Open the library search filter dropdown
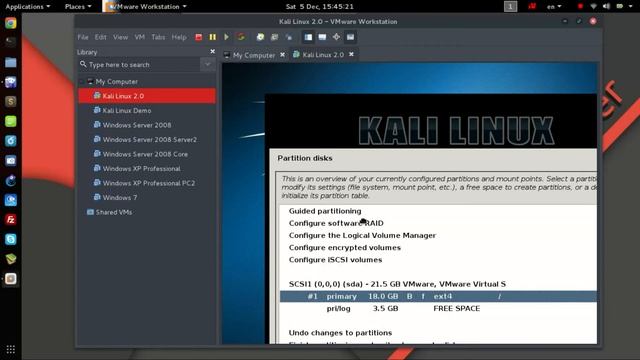 tap(208, 64)
